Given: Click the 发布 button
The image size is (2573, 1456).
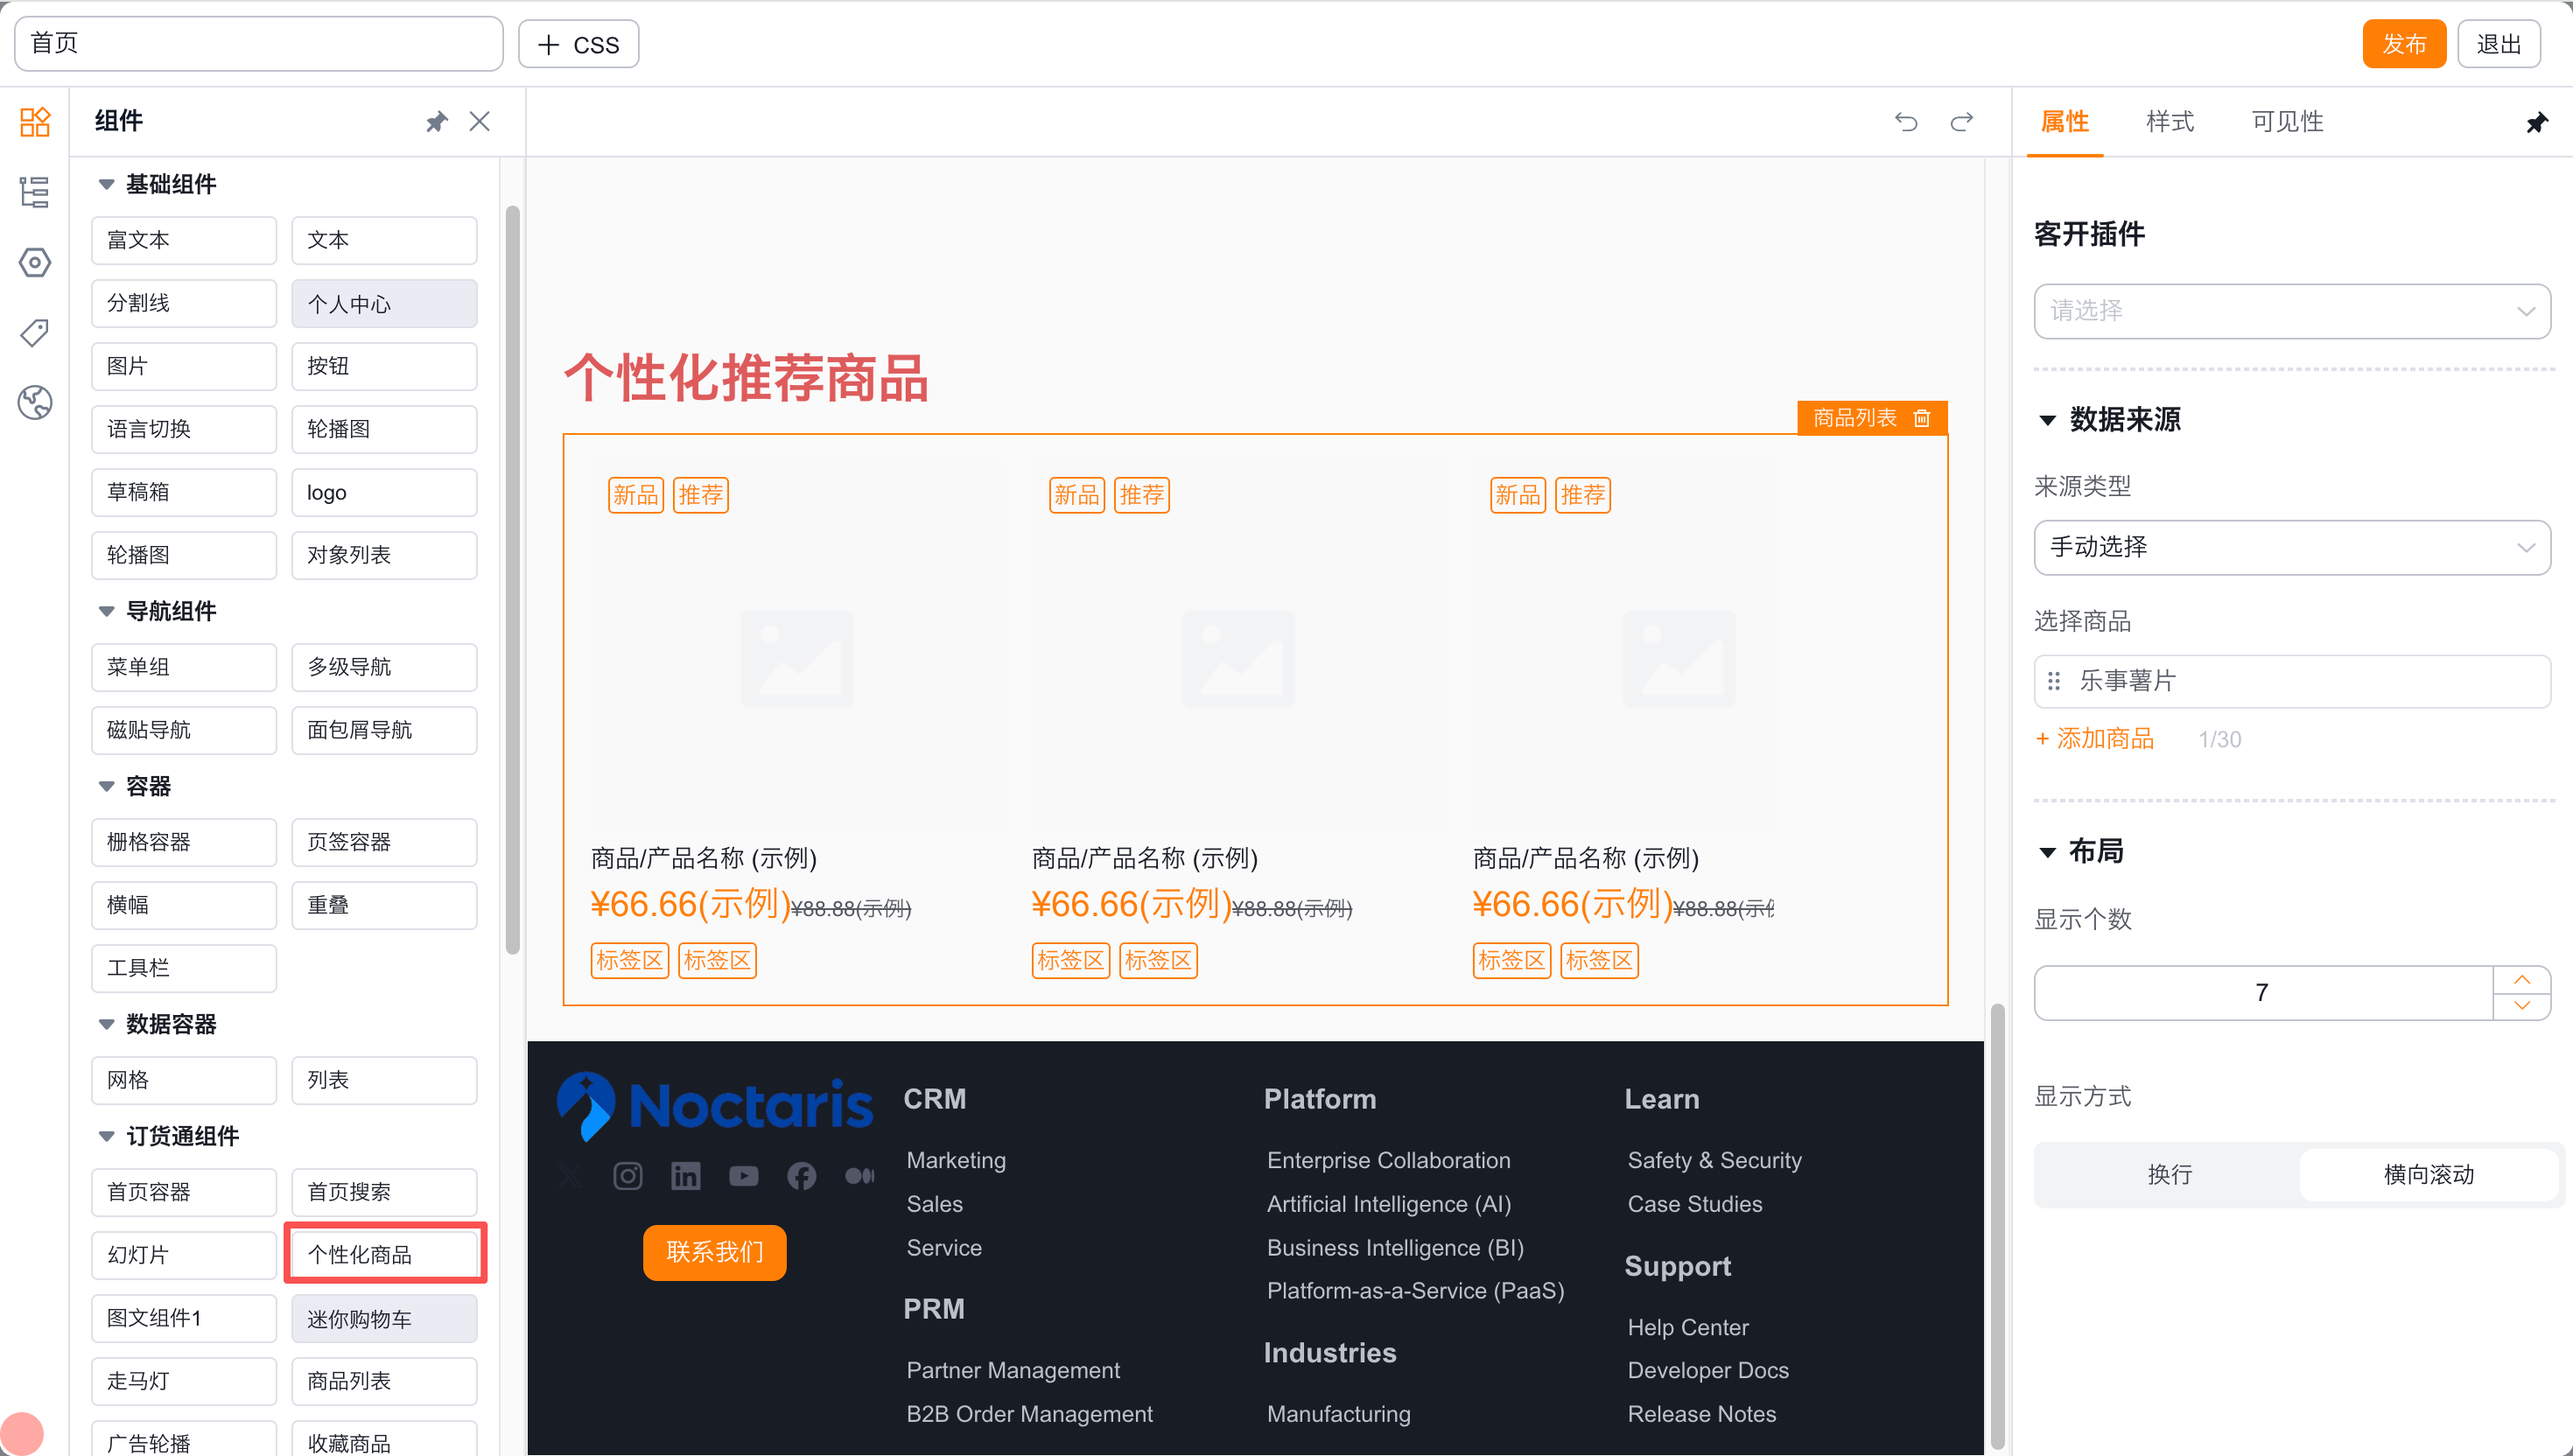Looking at the screenshot, I should click(2403, 44).
